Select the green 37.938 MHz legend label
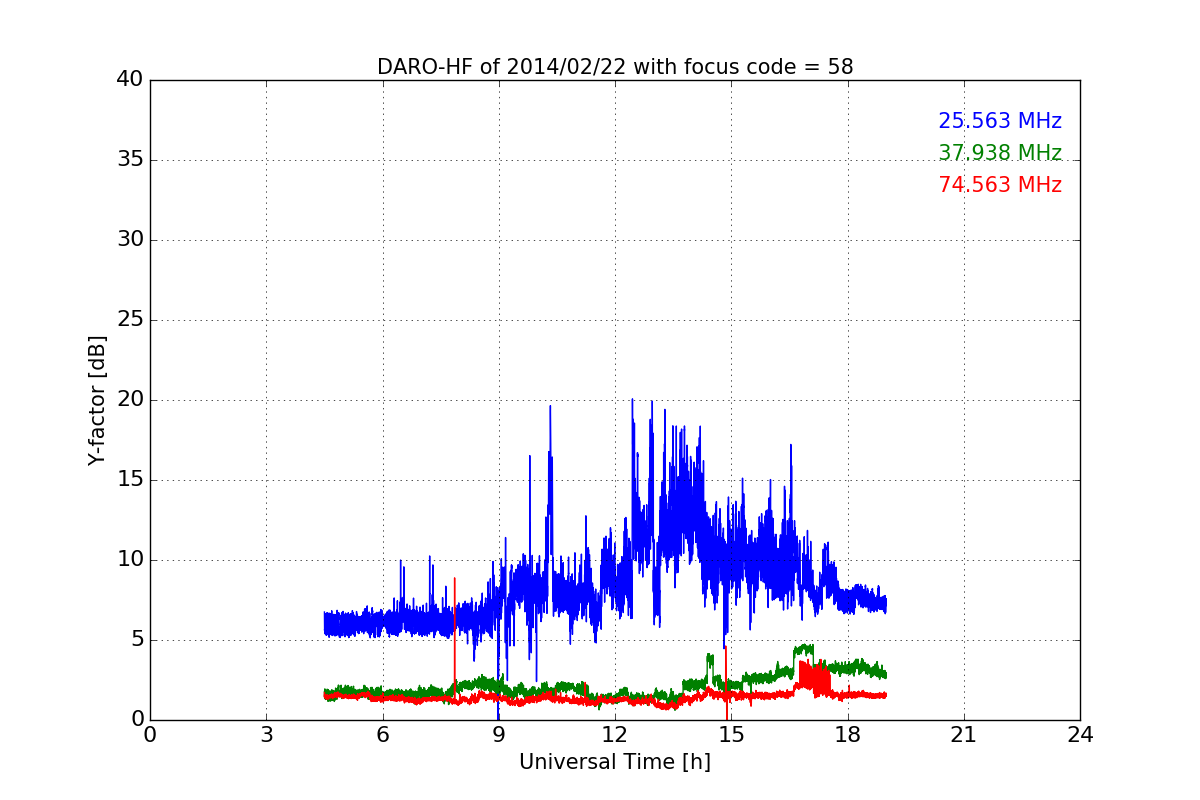1200x800 pixels. (1000, 153)
